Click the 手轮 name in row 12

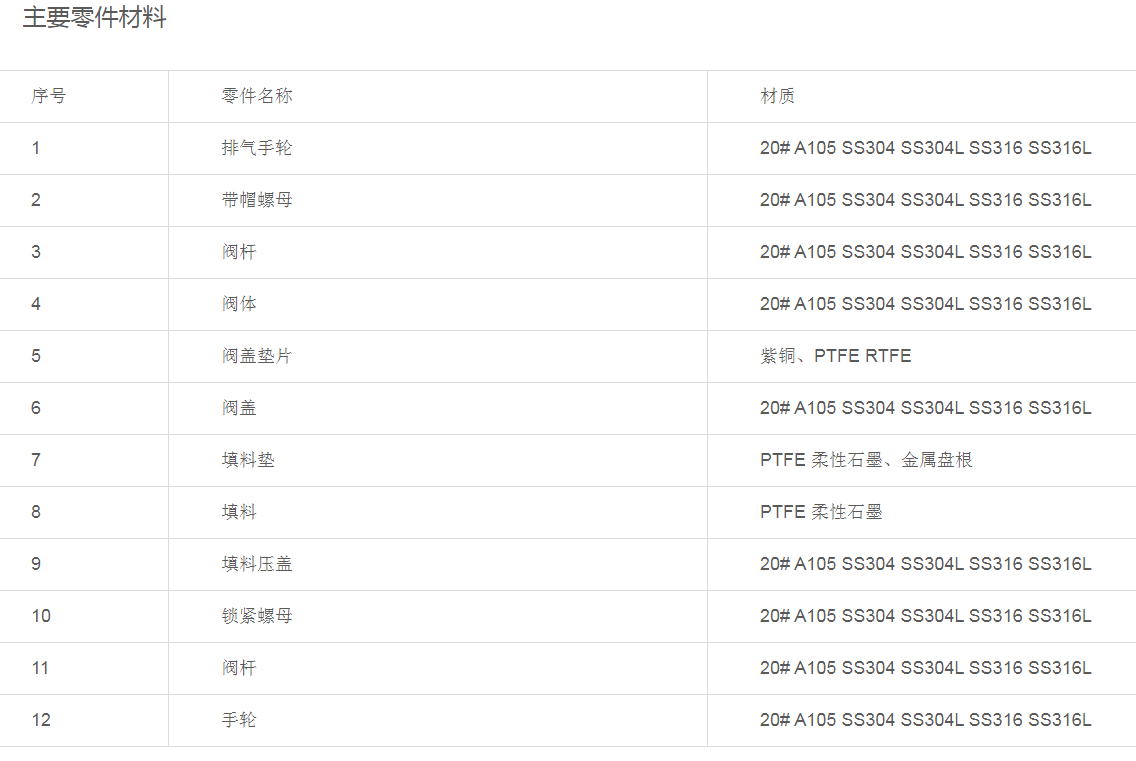(239, 720)
